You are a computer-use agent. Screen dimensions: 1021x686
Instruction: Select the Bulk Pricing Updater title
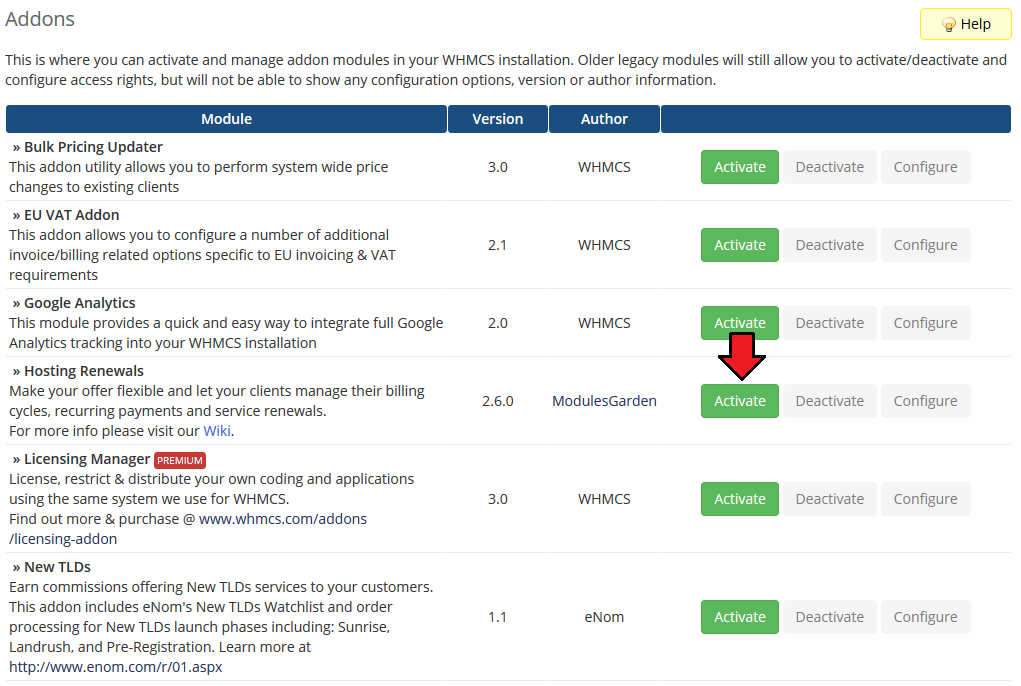(93, 147)
